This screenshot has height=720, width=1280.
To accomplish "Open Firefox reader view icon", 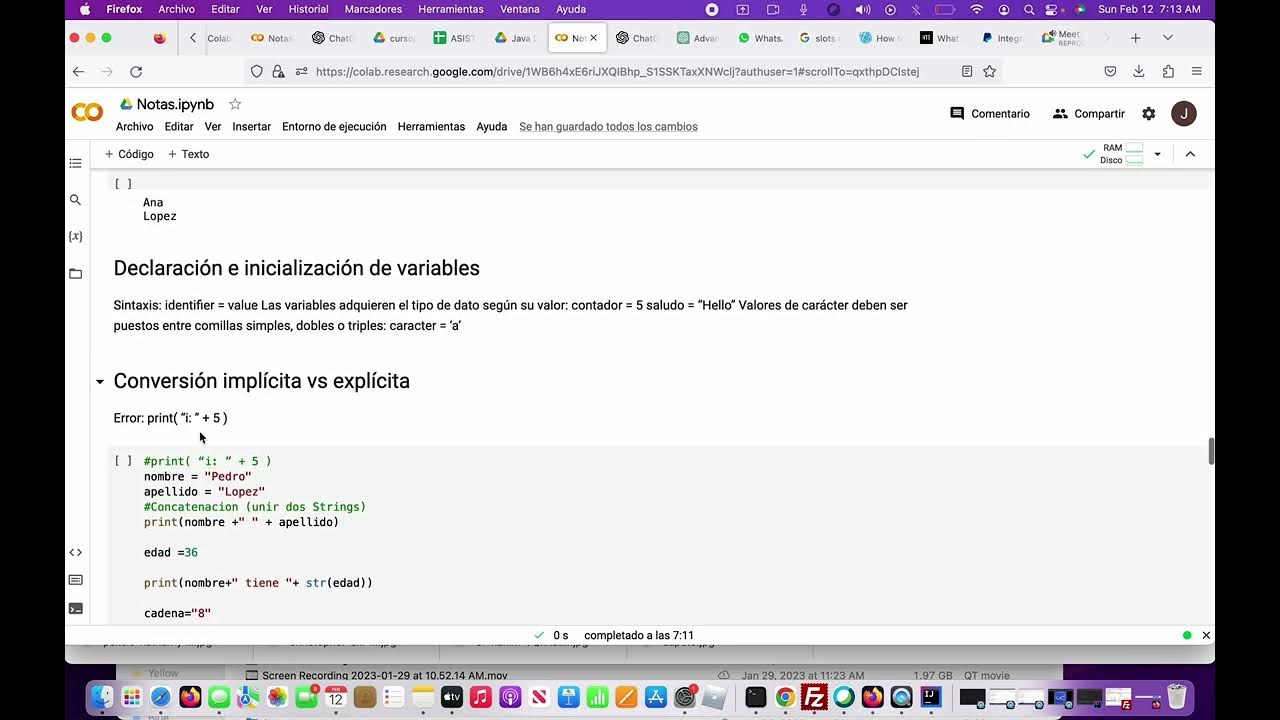I will [966, 72].
